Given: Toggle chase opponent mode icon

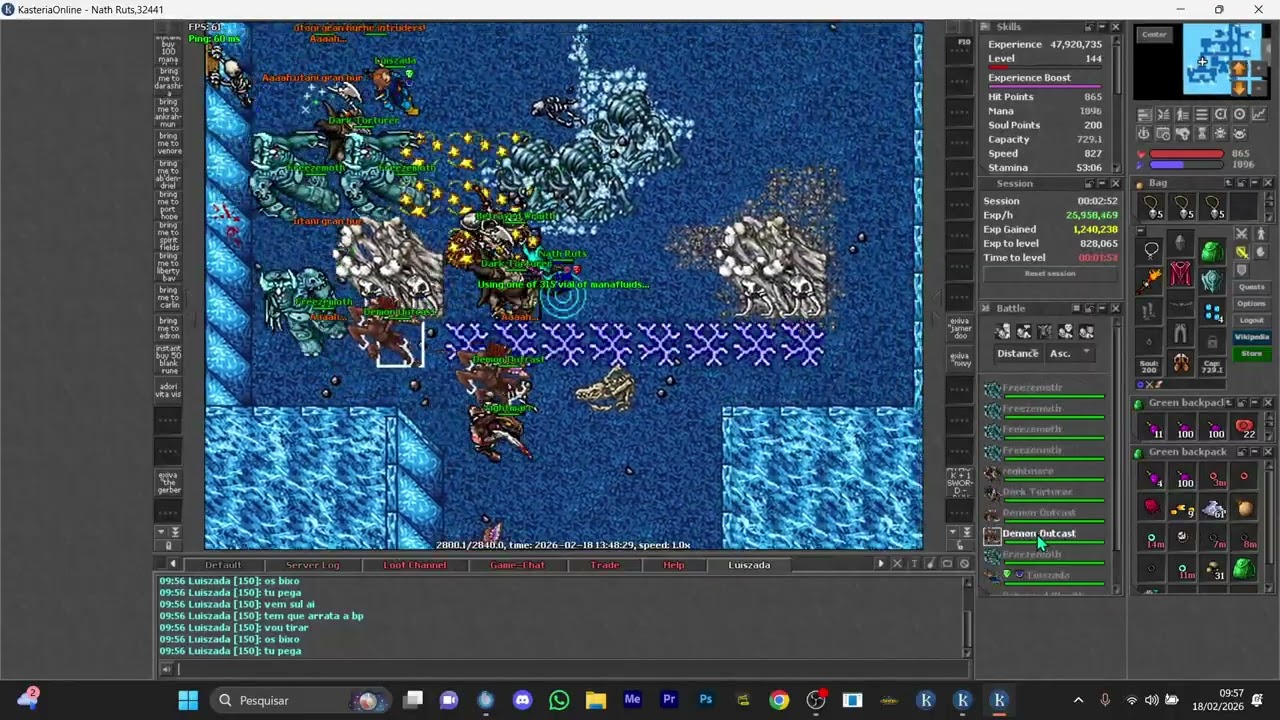Looking at the screenshot, I should pyautogui.click(x=1260, y=233).
